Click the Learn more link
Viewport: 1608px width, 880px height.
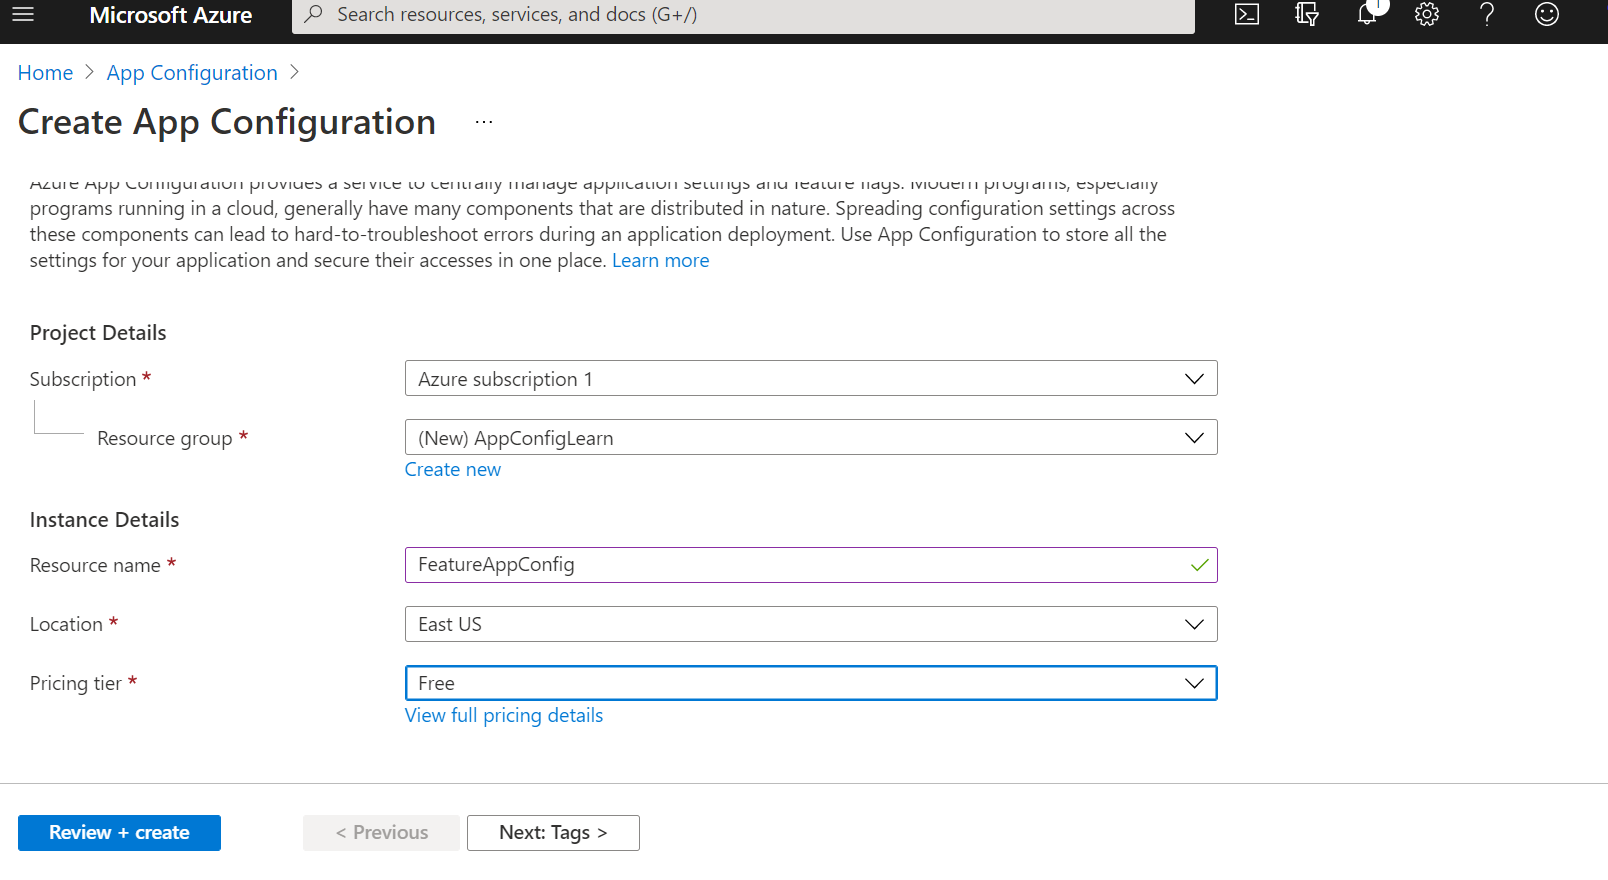tap(660, 261)
